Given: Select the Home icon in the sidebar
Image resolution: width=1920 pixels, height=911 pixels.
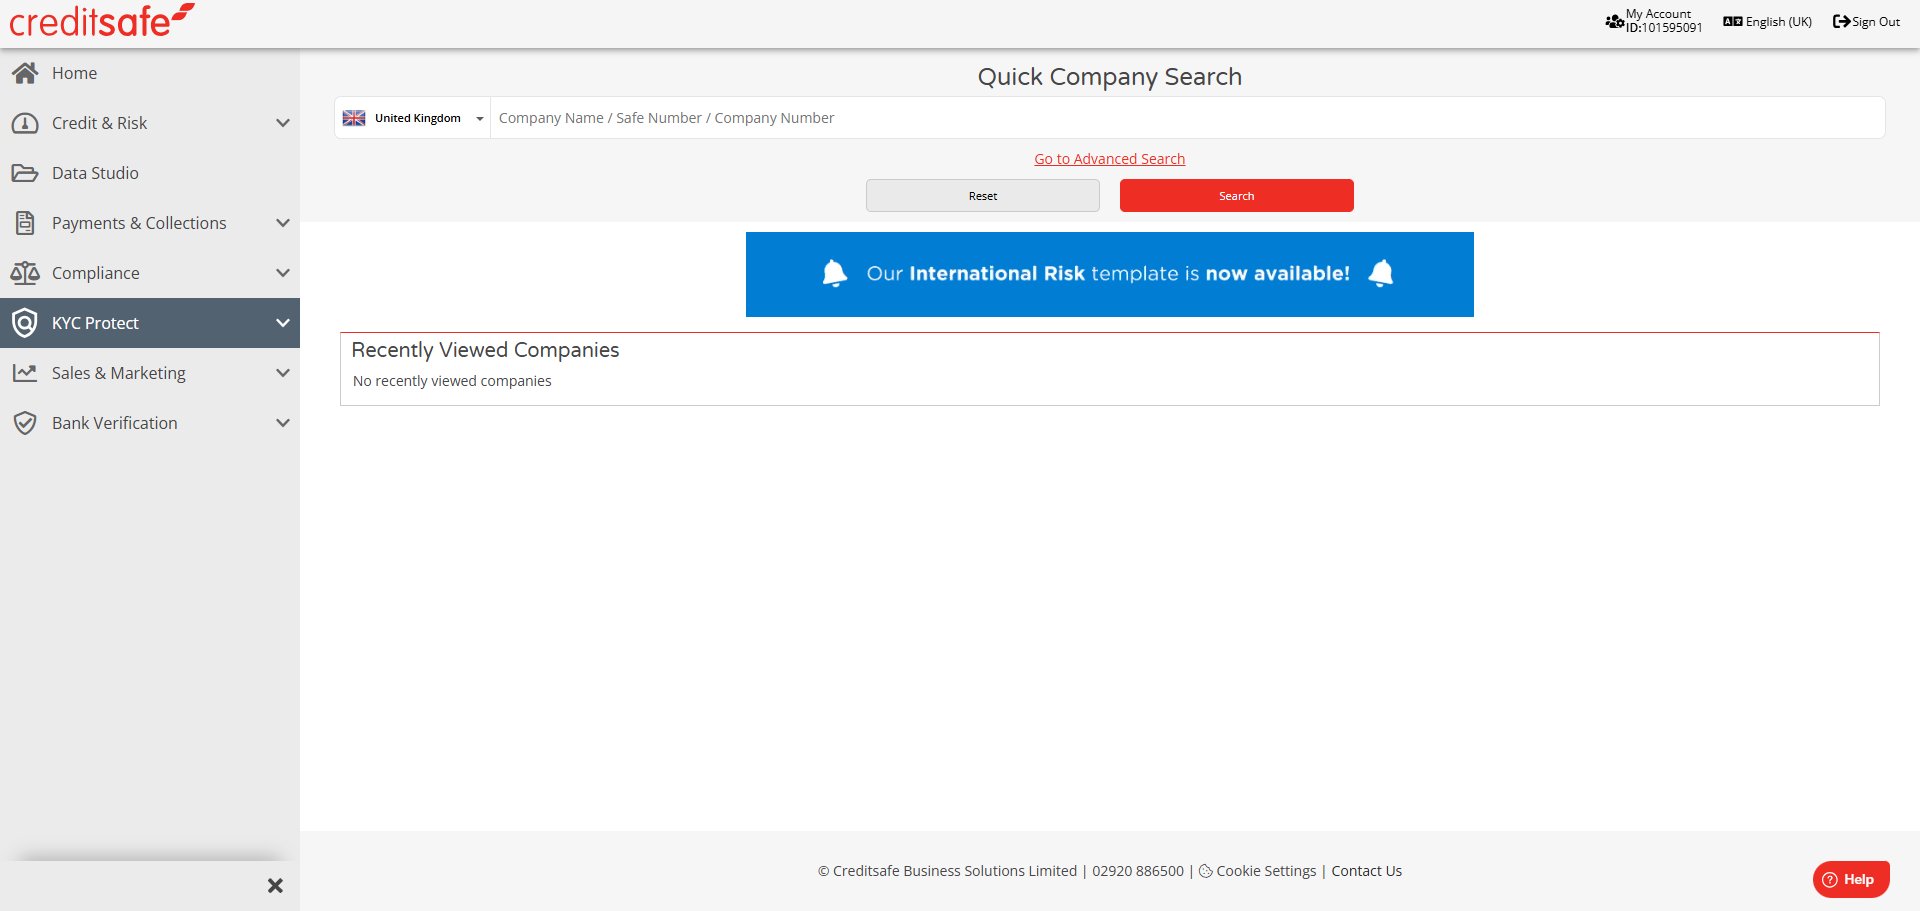Looking at the screenshot, I should click(x=26, y=72).
